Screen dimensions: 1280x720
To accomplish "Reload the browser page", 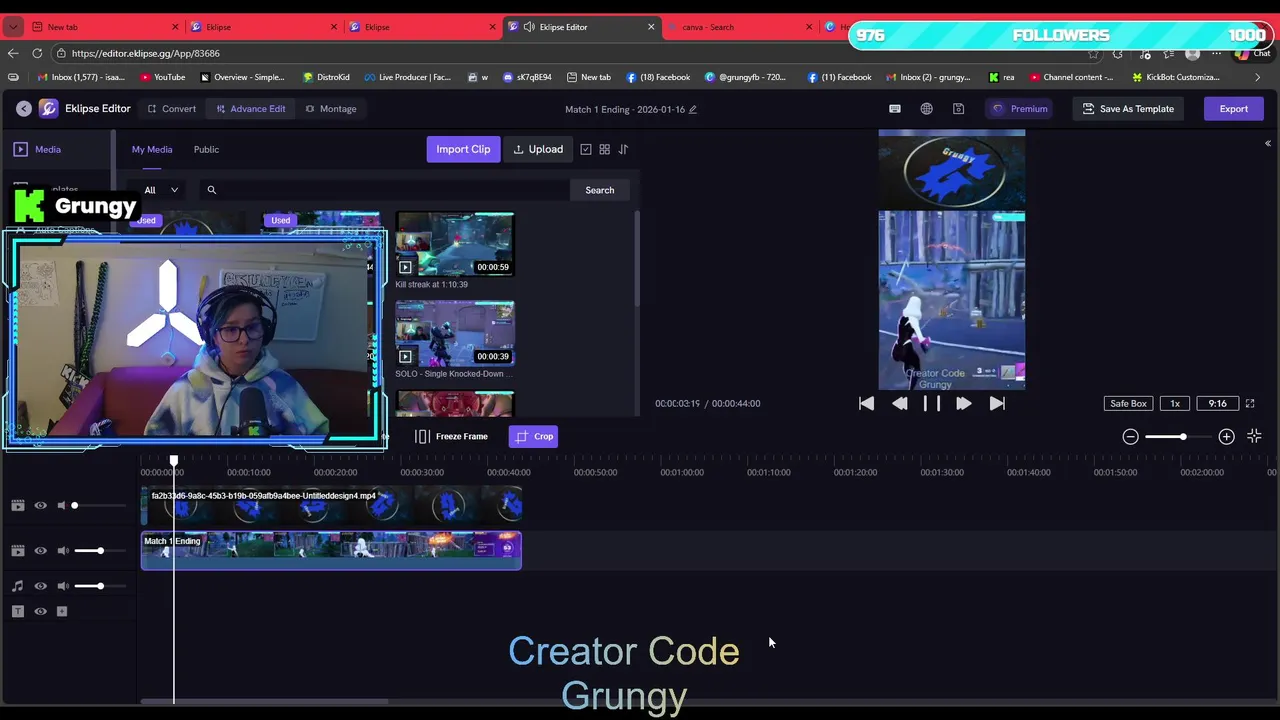I will coord(37,53).
